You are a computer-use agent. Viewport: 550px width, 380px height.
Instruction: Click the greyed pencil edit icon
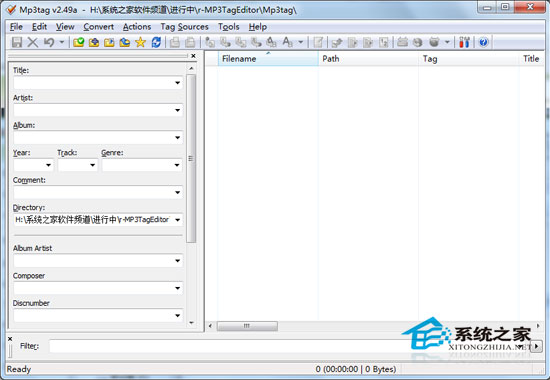click(x=337, y=42)
